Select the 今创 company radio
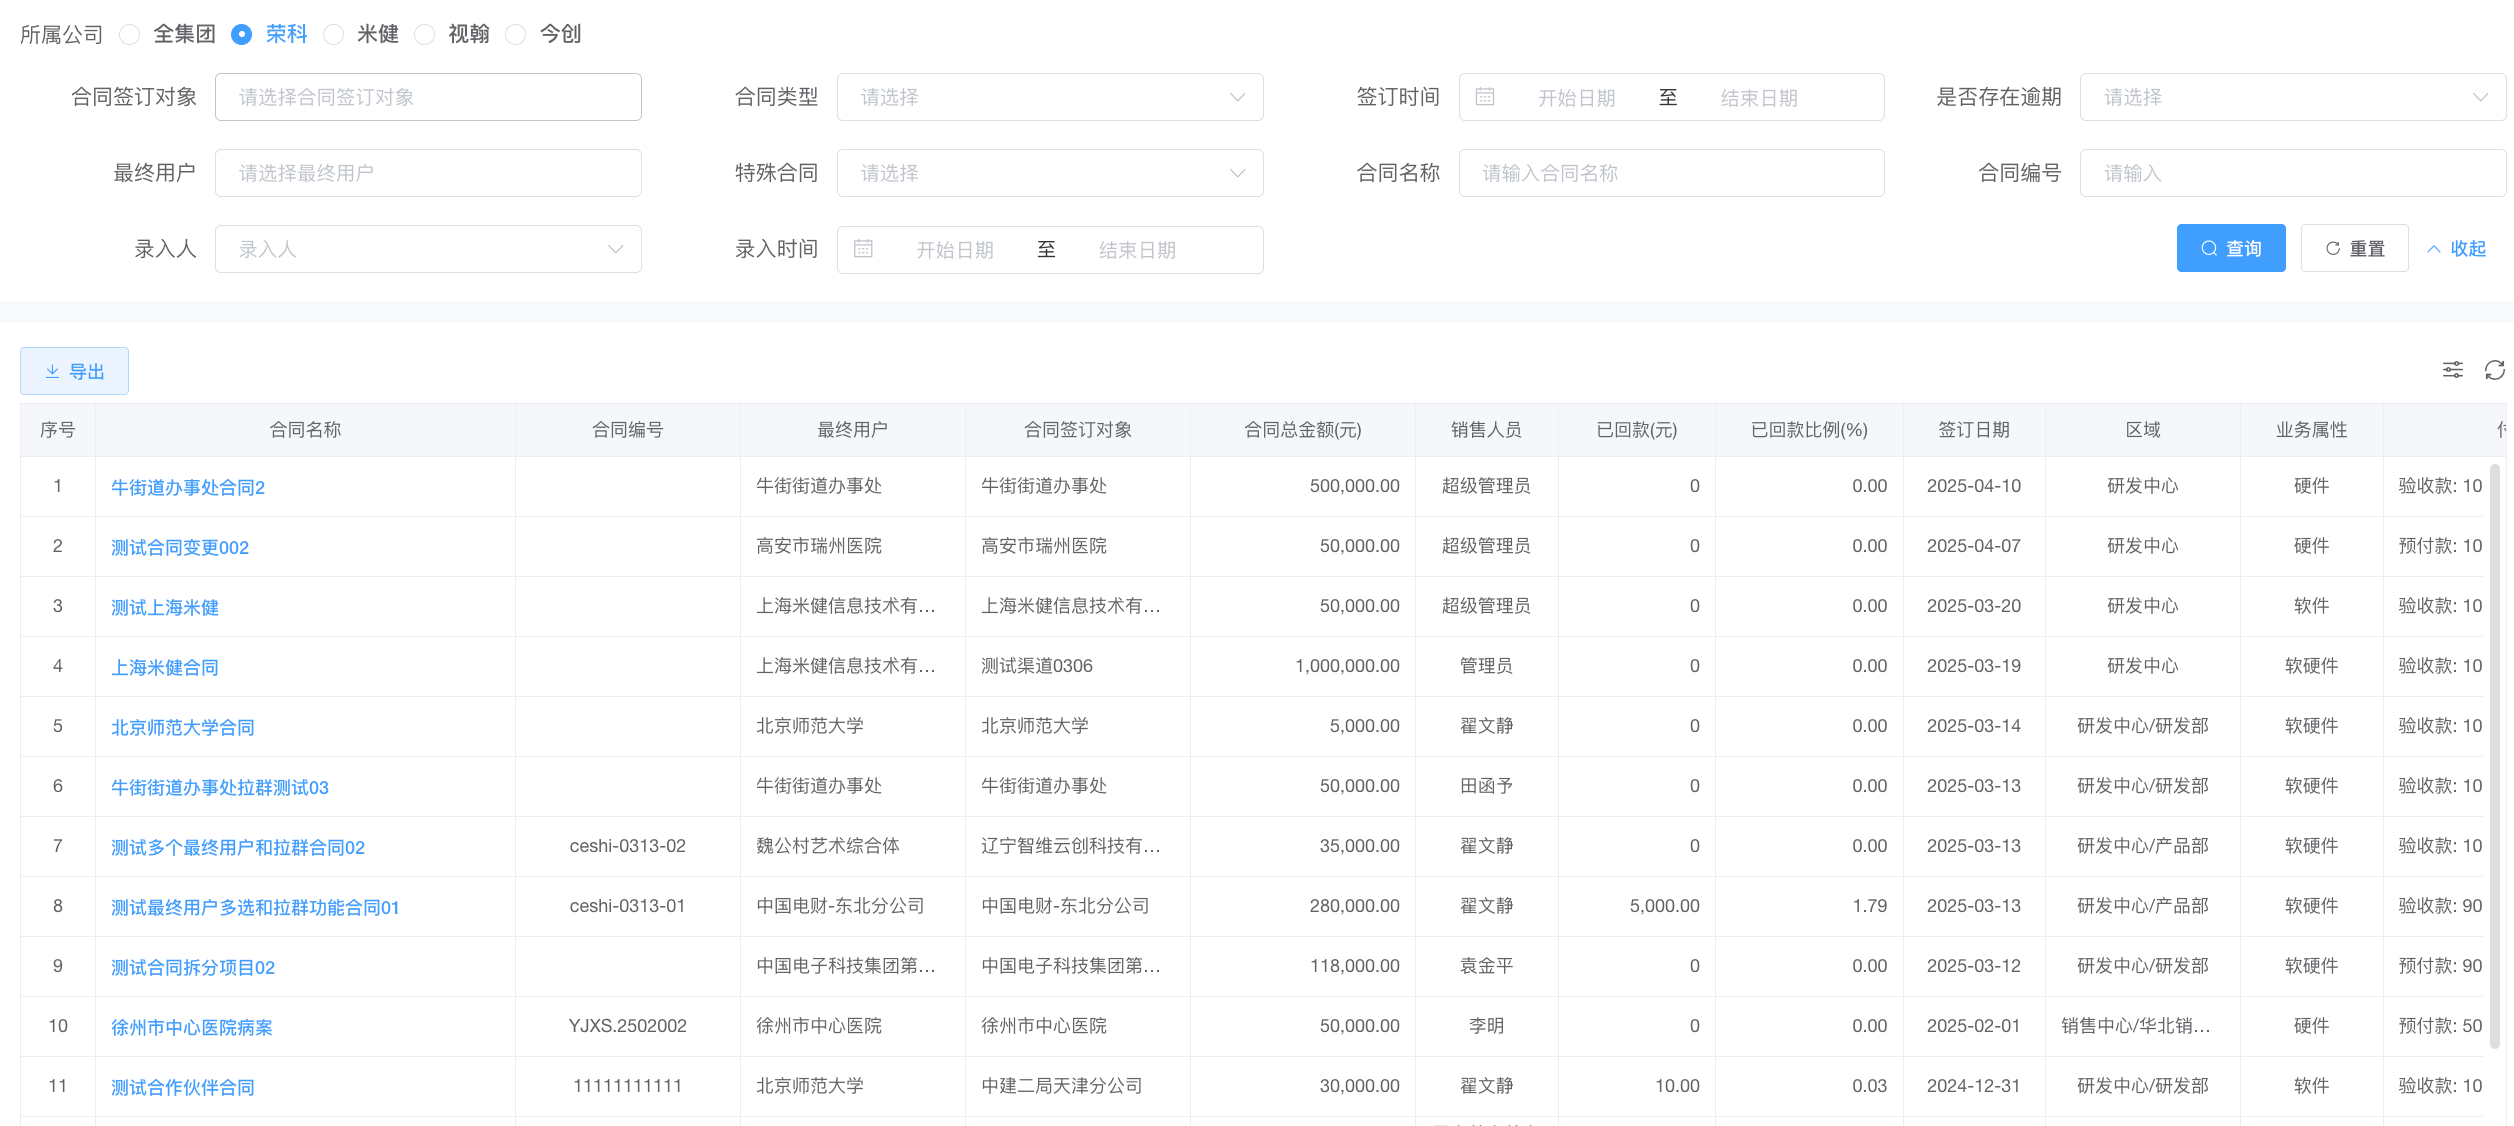Image resolution: width=2514 pixels, height=1126 pixels. [516, 35]
